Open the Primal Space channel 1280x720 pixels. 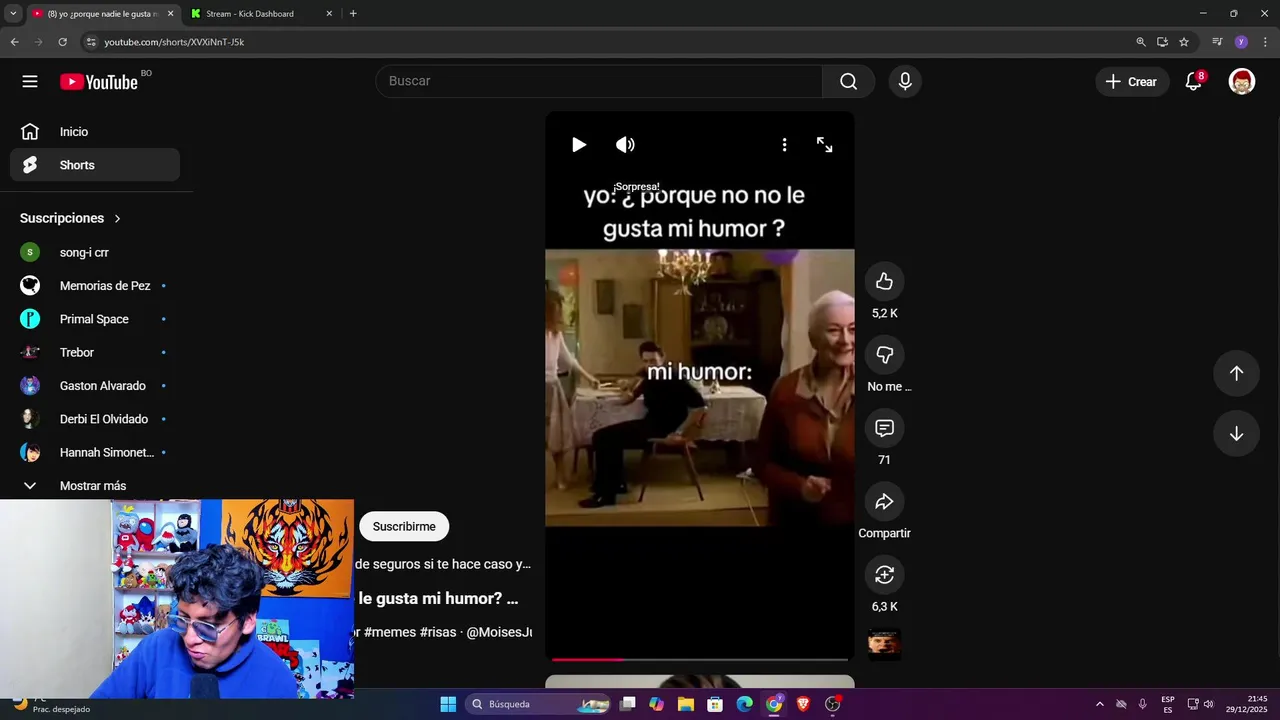[x=95, y=319]
